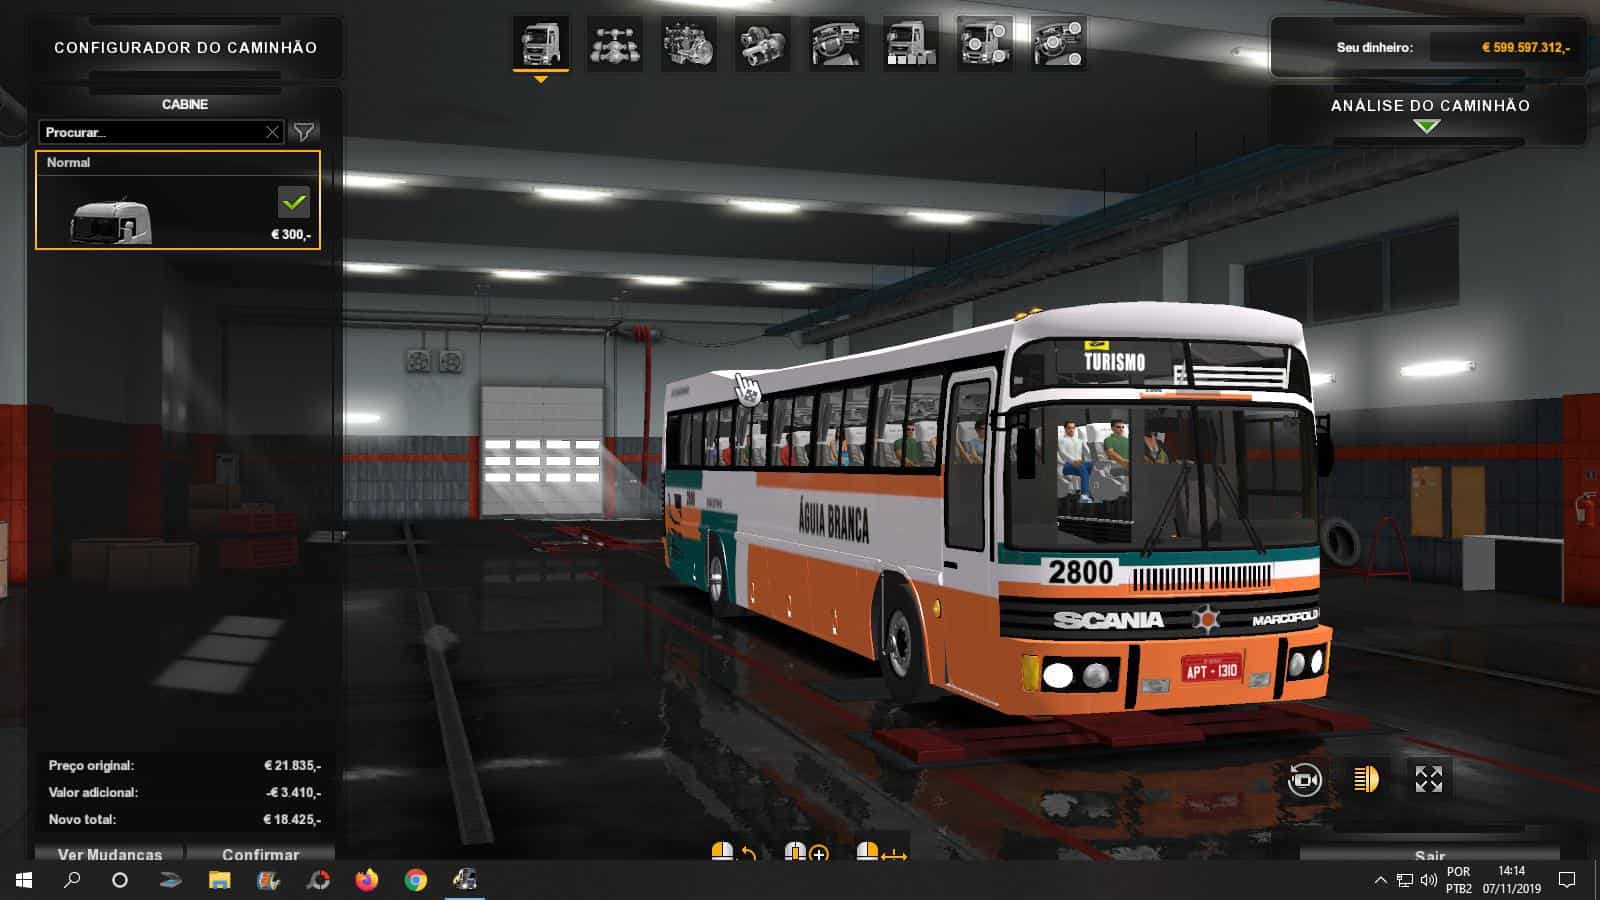Click the fullscreen view icon
The width and height of the screenshot is (1600, 900).
tap(1430, 778)
